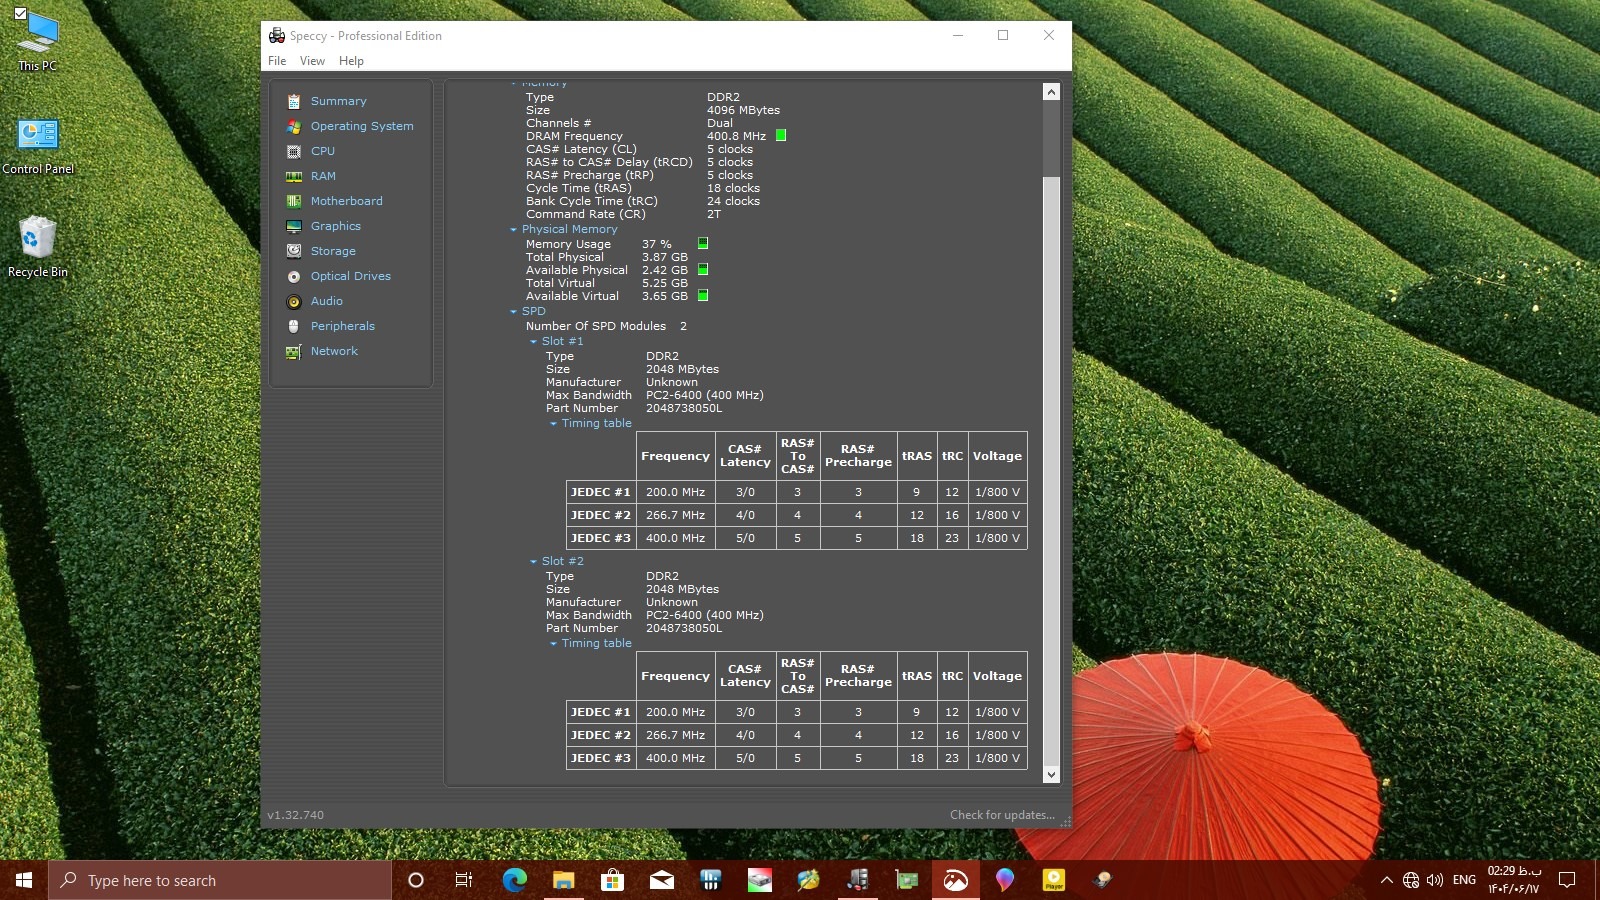Click the 3.87 GB Total Physical value
This screenshot has width=1600, height=900.
[x=664, y=257]
